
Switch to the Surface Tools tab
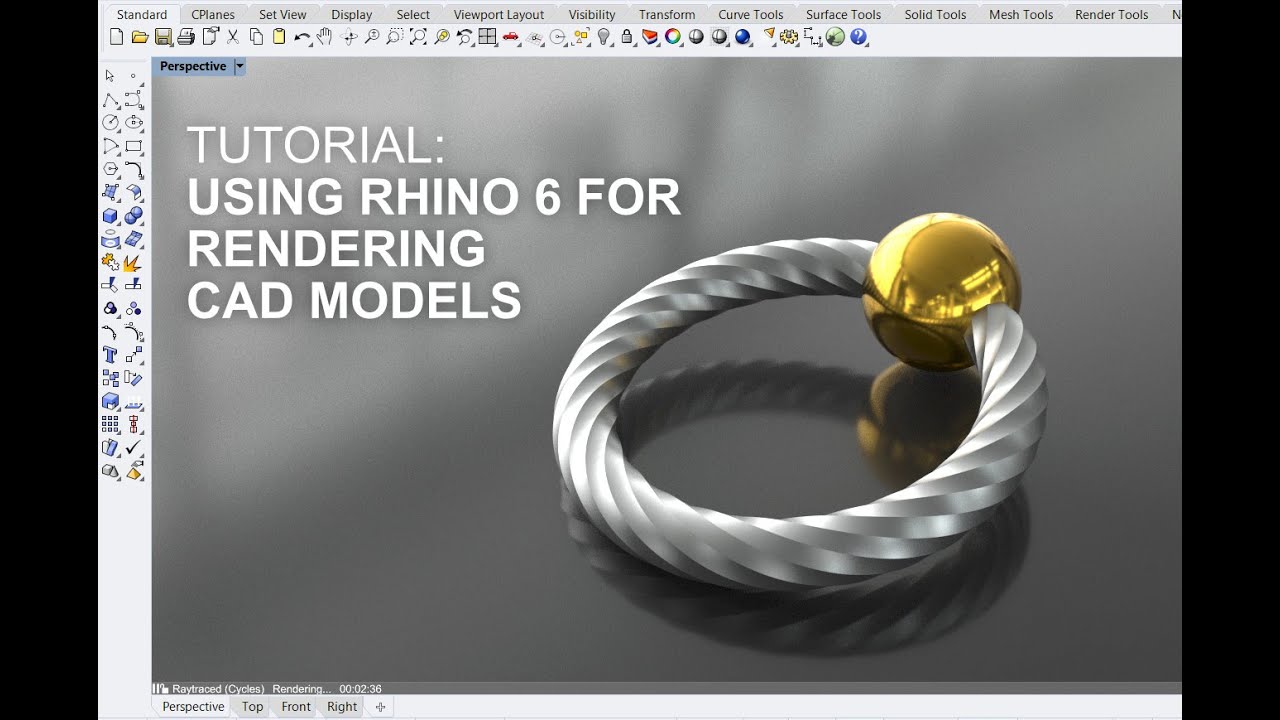(x=844, y=15)
